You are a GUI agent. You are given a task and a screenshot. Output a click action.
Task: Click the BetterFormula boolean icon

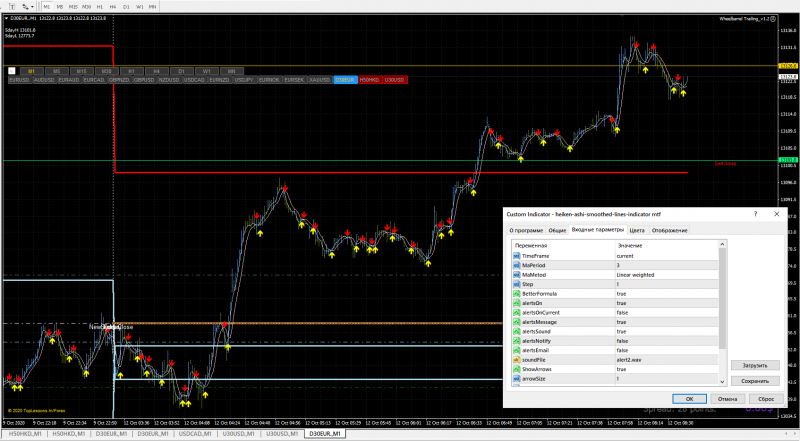(x=516, y=294)
